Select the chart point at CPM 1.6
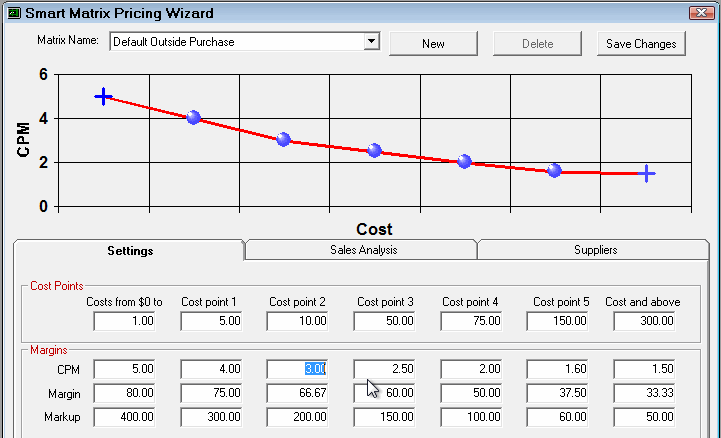The width and height of the screenshot is (721, 438). click(555, 171)
